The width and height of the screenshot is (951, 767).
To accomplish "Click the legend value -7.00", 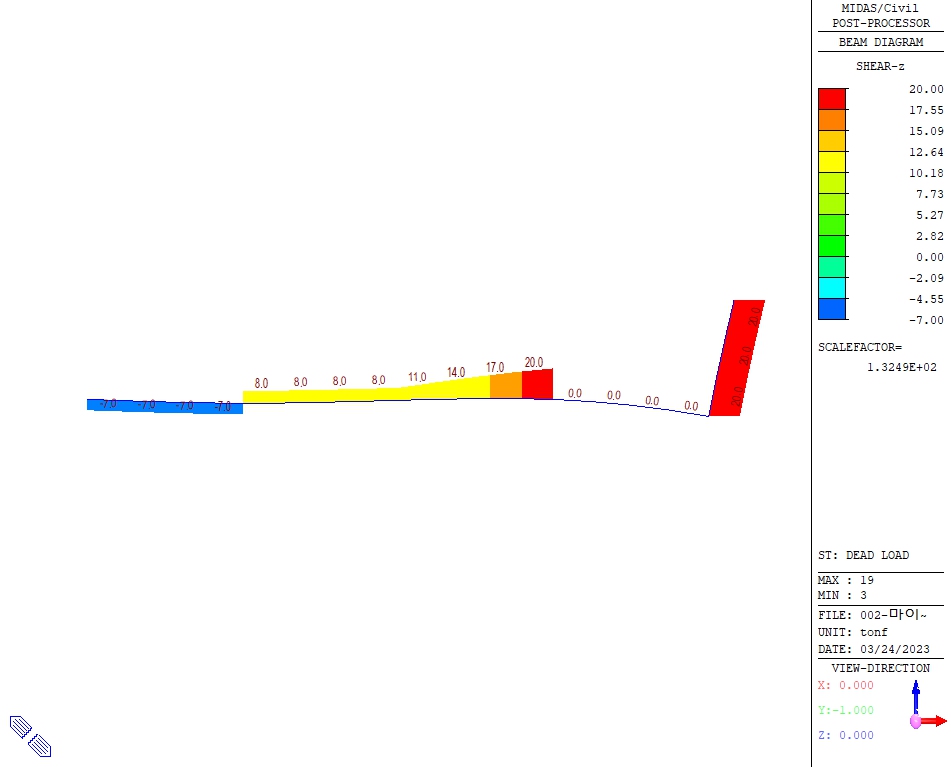I will click(x=926, y=320).
